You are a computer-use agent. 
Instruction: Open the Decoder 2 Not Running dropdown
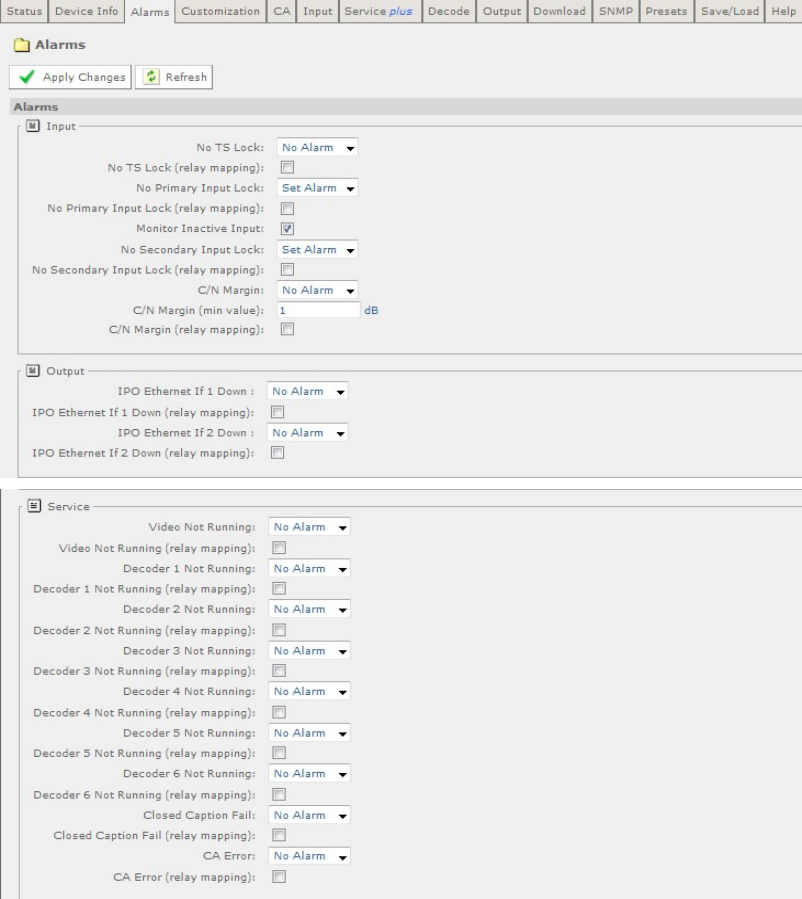pyautogui.click(x=310, y=609)
